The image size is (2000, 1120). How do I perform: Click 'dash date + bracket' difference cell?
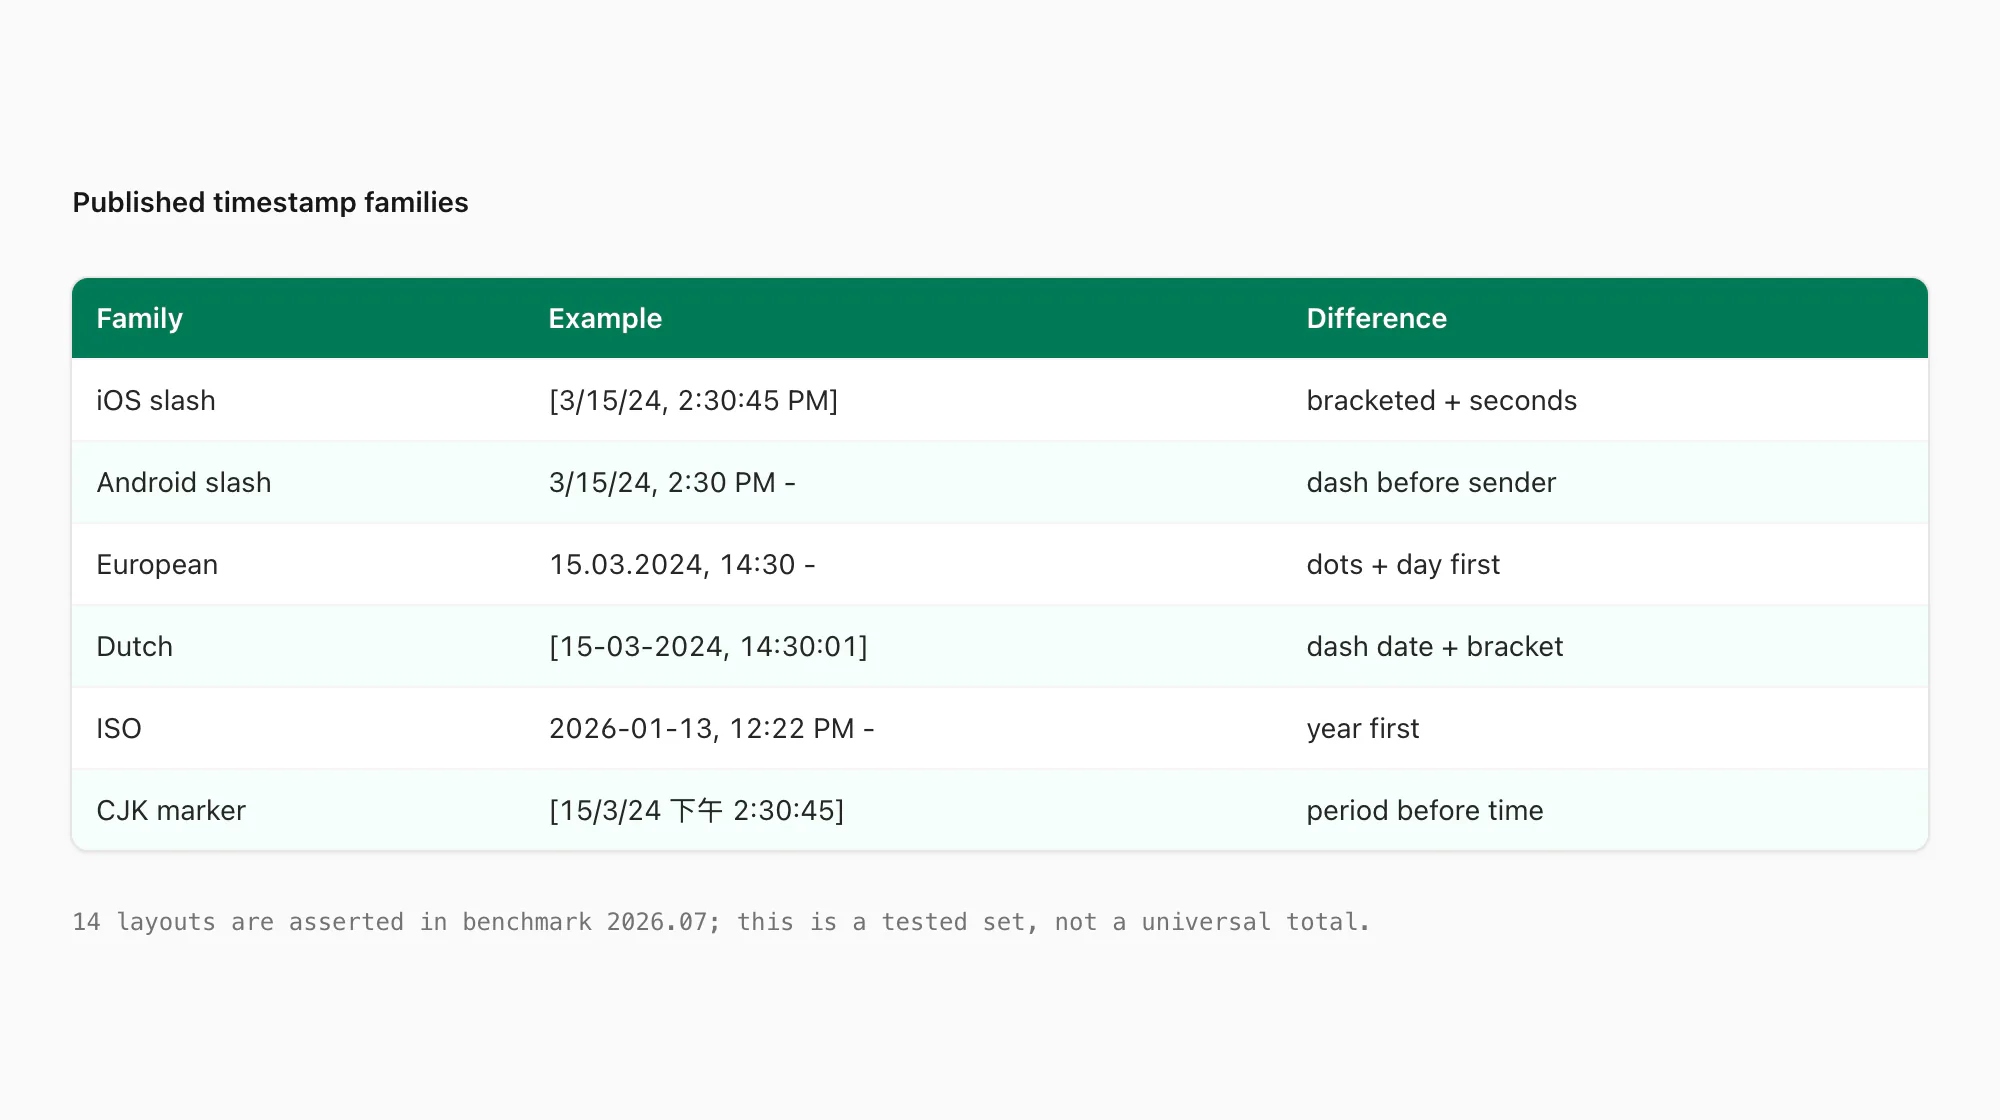[1434, 646]
